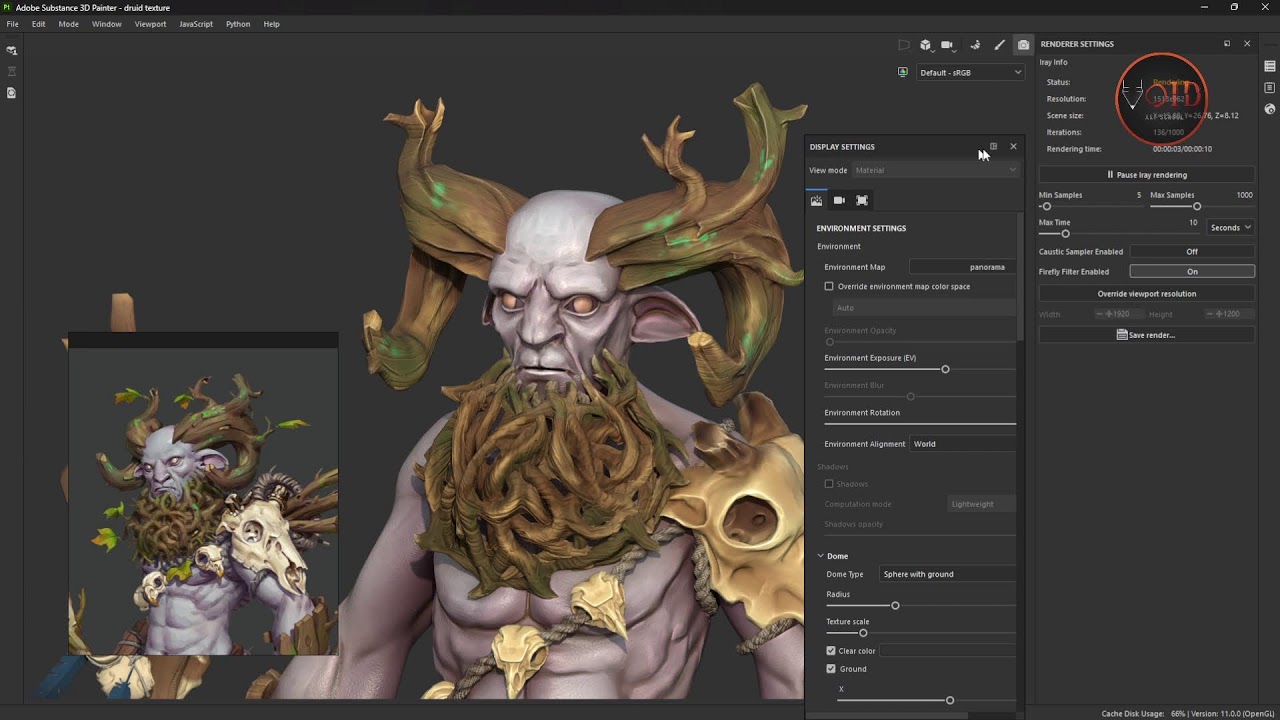Close the Display Settings panel

coord(1013,147)
